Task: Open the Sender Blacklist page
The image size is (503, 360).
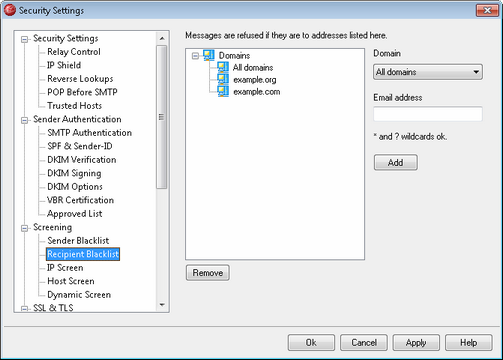Action: click(x=78, y=241)
